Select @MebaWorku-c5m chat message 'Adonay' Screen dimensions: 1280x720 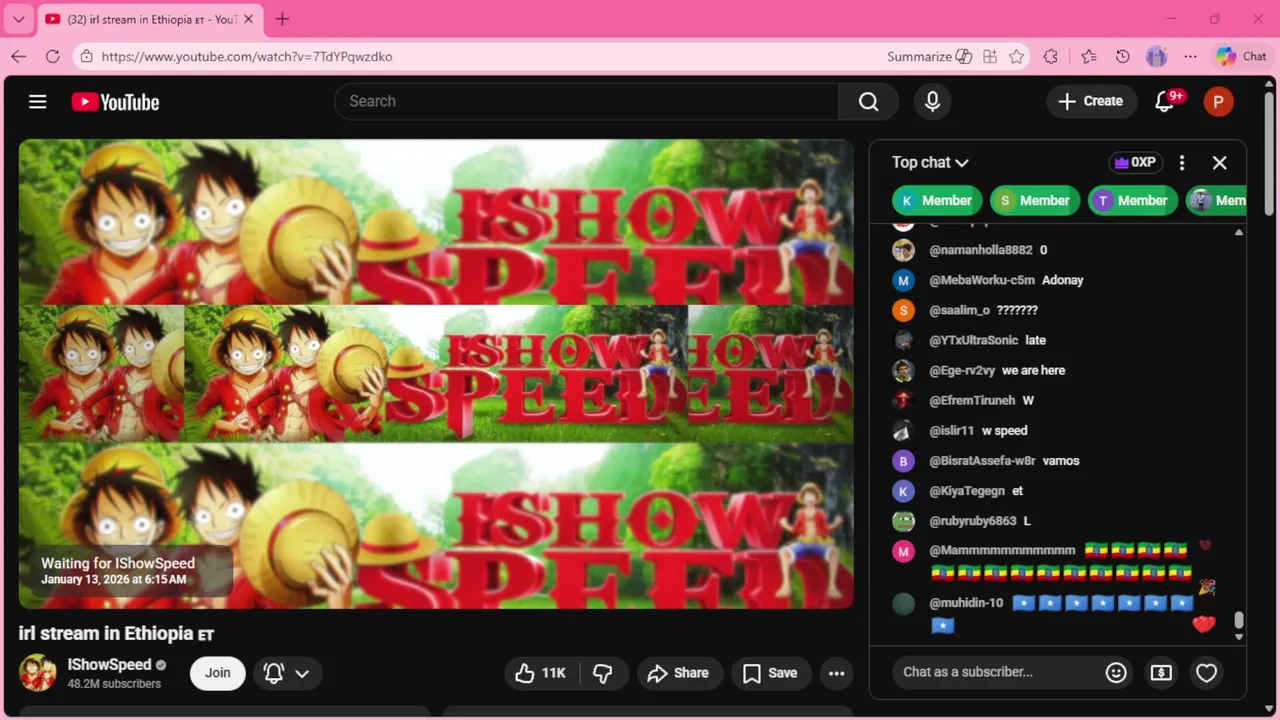pyautogui.click(x=1062, y=280)
